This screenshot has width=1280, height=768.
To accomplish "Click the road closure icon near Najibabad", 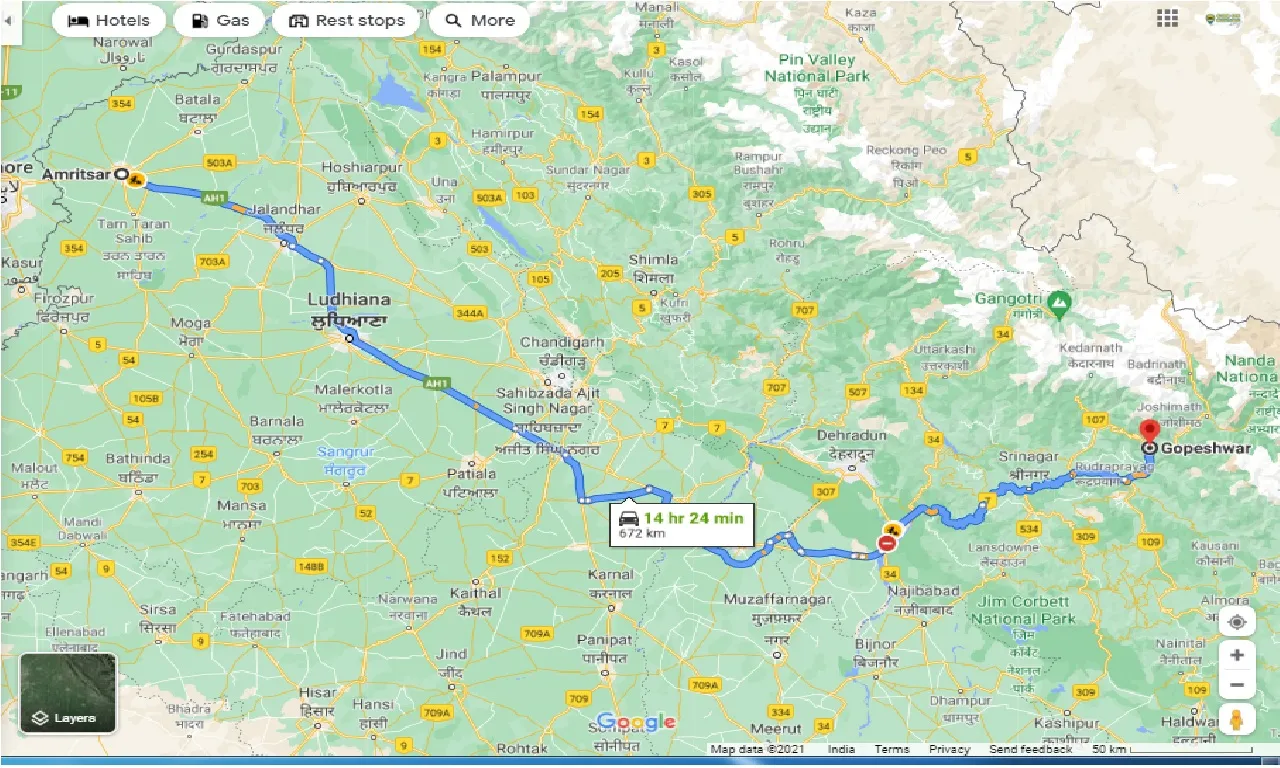I will click(x=886, y=544).
